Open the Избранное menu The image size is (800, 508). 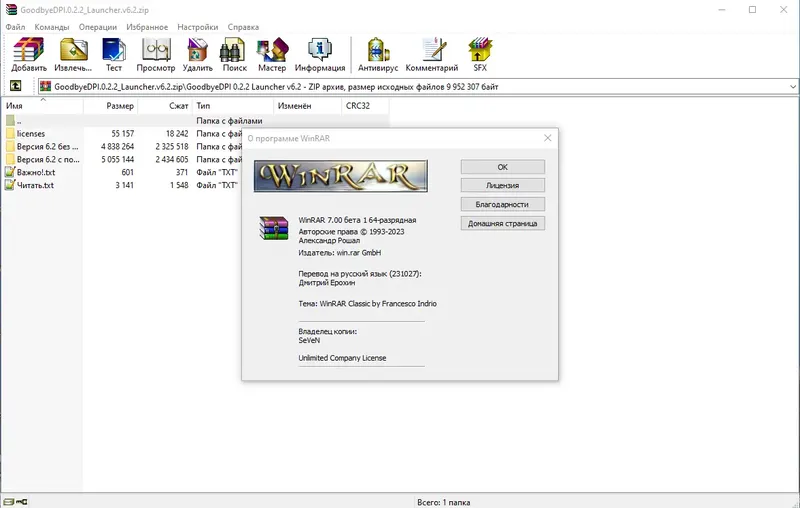click(x=147, y=27)
